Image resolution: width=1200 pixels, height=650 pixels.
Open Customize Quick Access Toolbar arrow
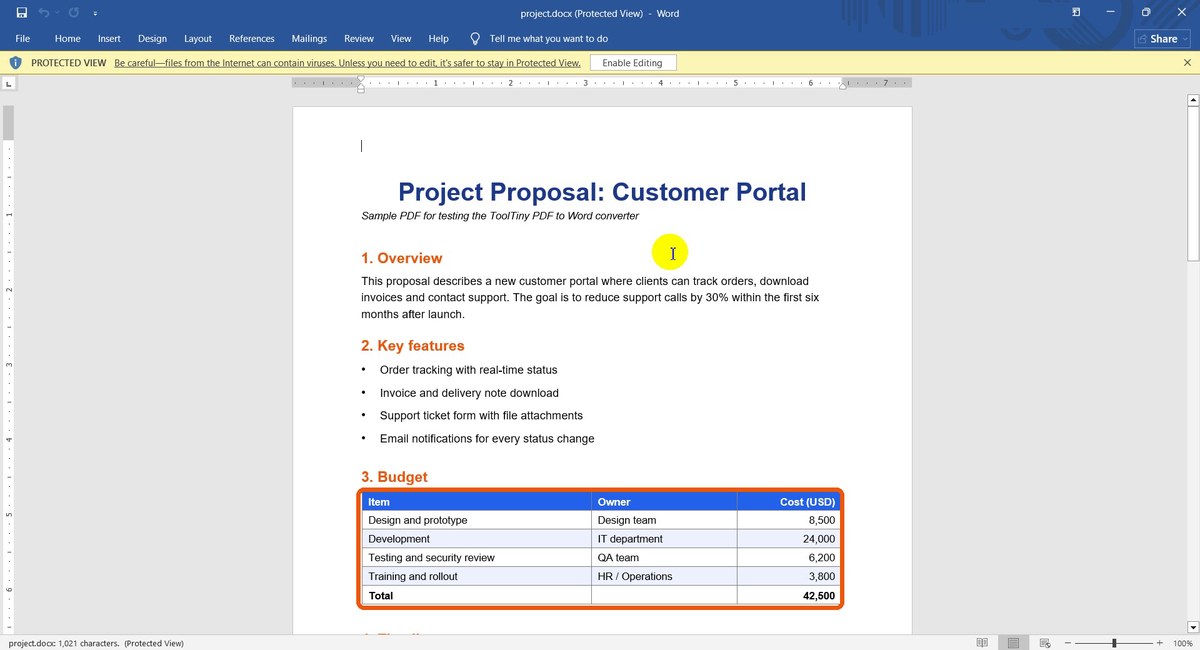[x=95, y=14]
